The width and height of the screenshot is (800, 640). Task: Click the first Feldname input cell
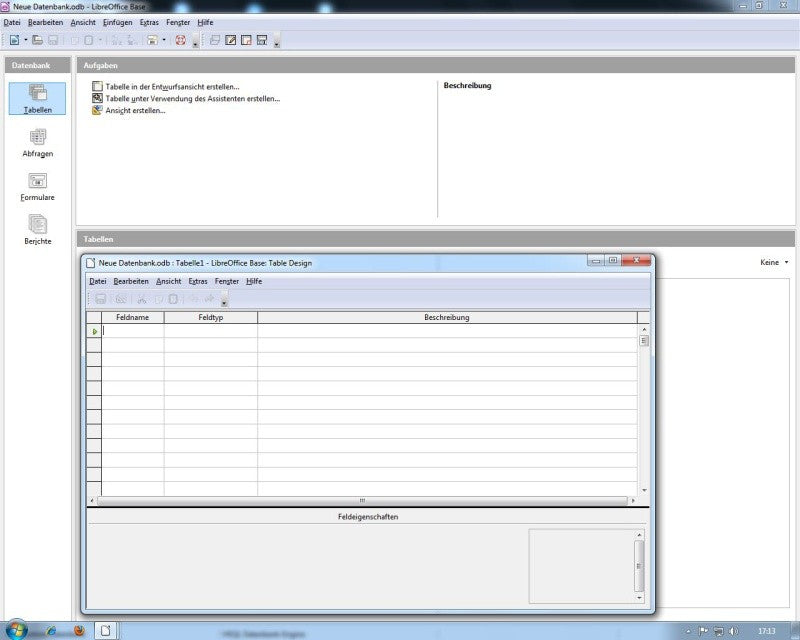pyautogui.click(x=133, y=331)
